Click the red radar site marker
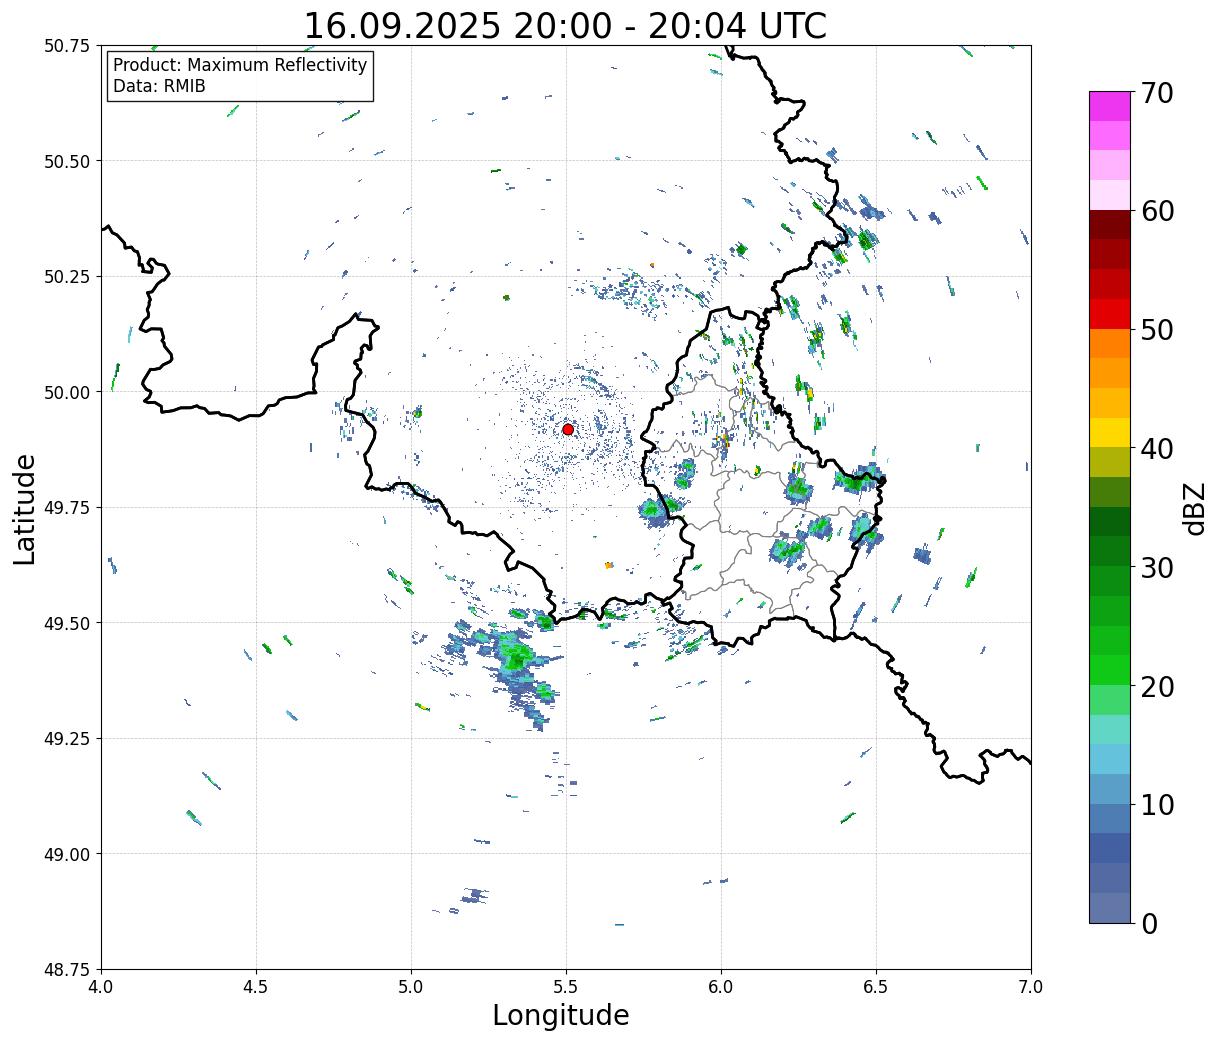The width and height of the screenshot is (1219, 1040). coord(568,429)
